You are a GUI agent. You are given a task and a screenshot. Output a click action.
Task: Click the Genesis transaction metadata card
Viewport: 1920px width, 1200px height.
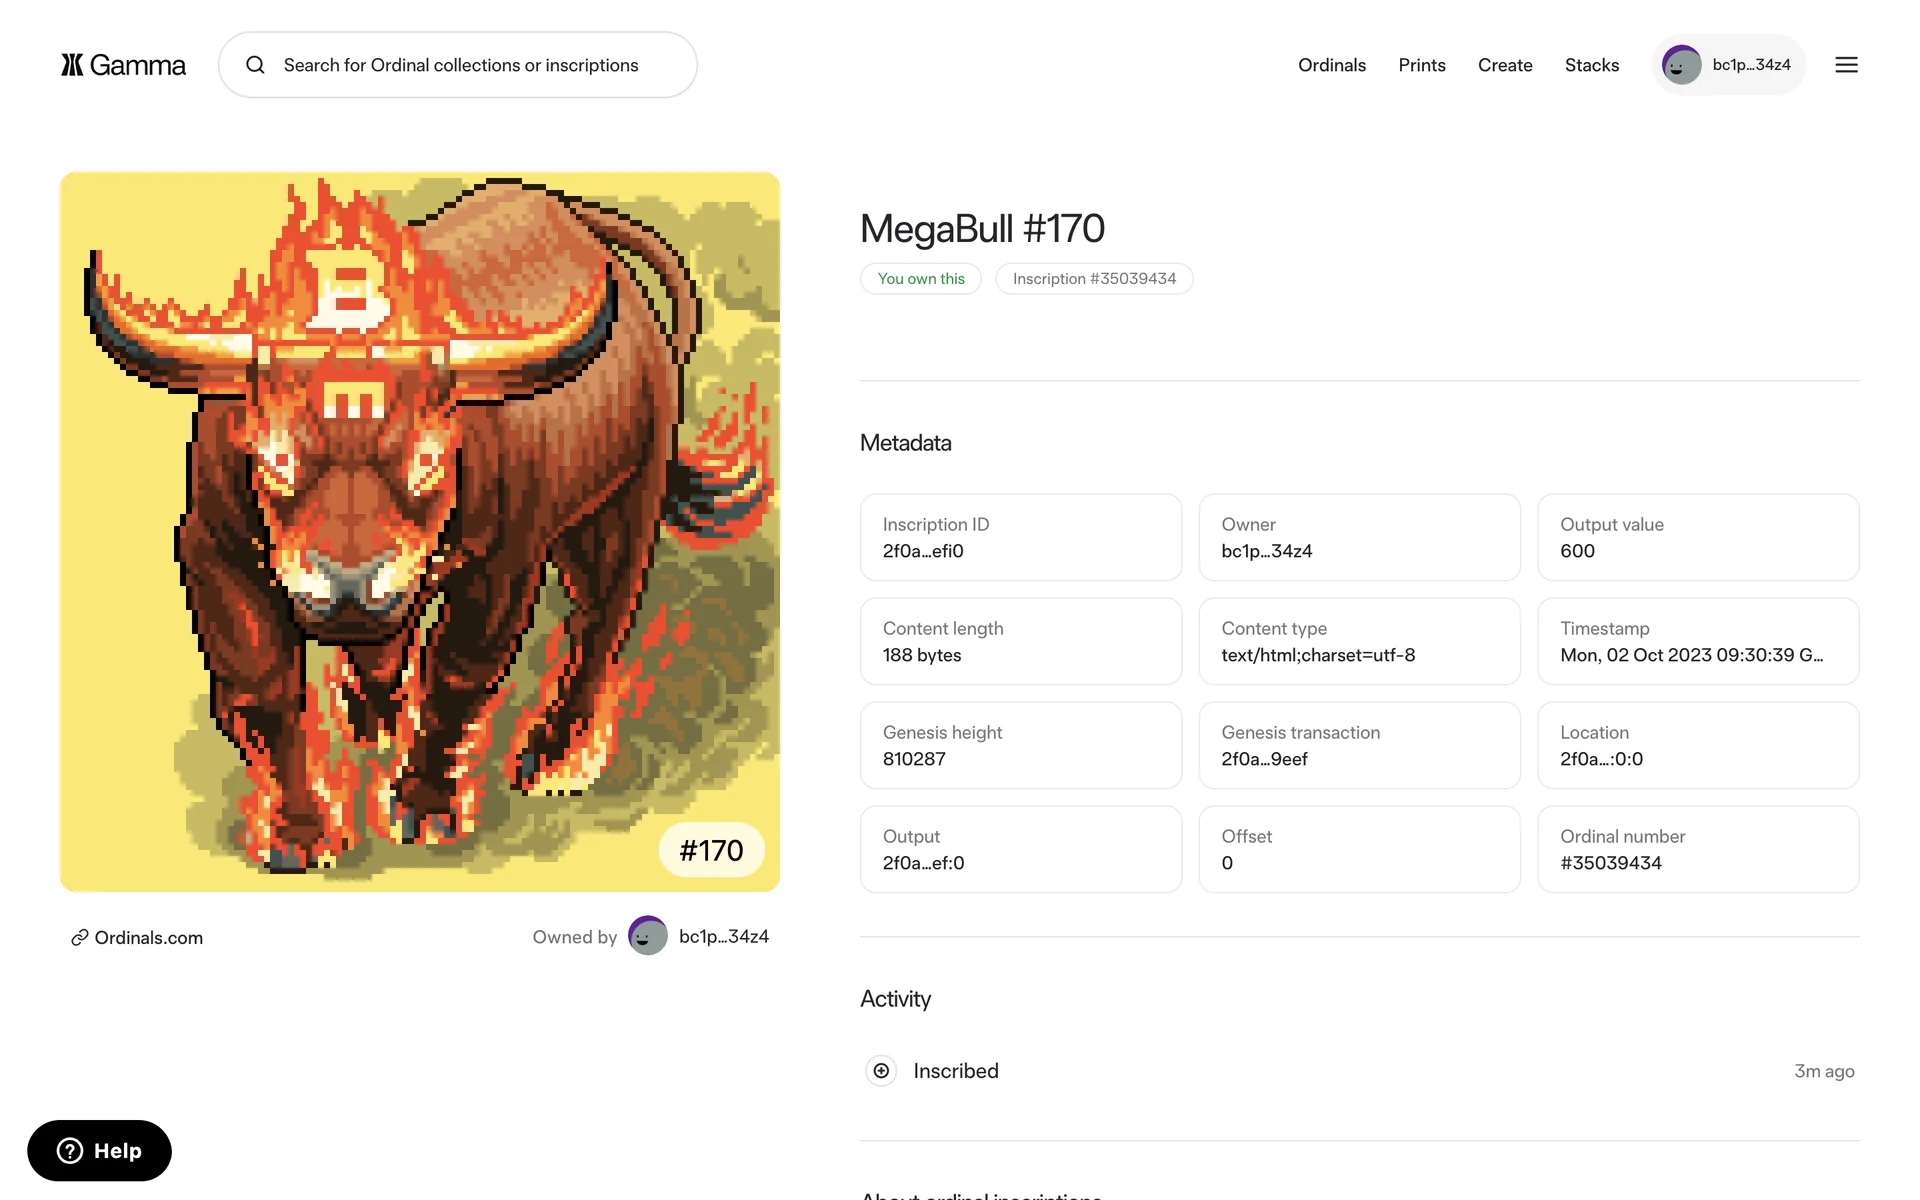coord(1359,745)
